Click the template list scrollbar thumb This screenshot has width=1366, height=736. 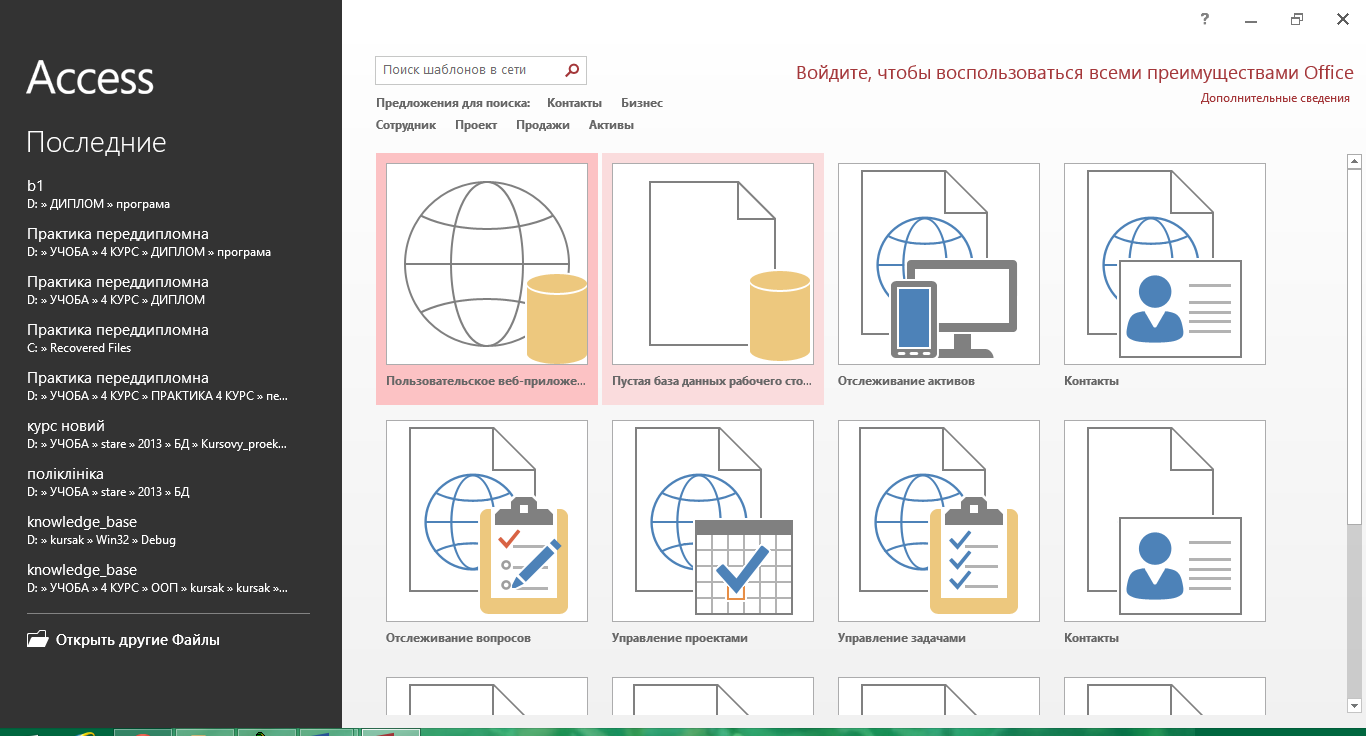[x=1354, y=346]
